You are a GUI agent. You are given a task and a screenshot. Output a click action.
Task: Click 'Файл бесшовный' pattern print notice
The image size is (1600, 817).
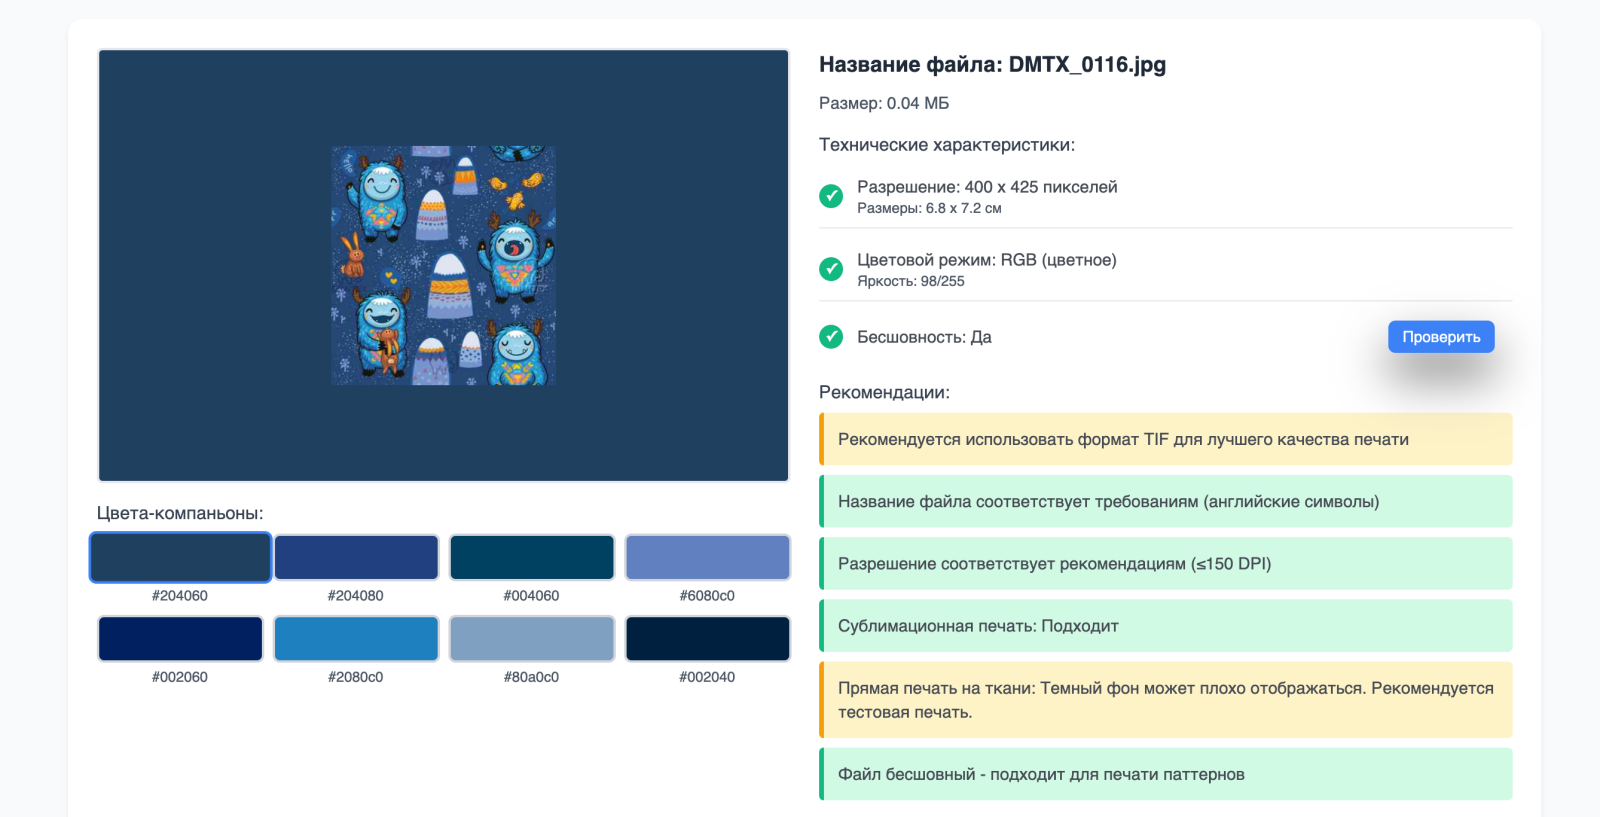[x=1166, y=774]
